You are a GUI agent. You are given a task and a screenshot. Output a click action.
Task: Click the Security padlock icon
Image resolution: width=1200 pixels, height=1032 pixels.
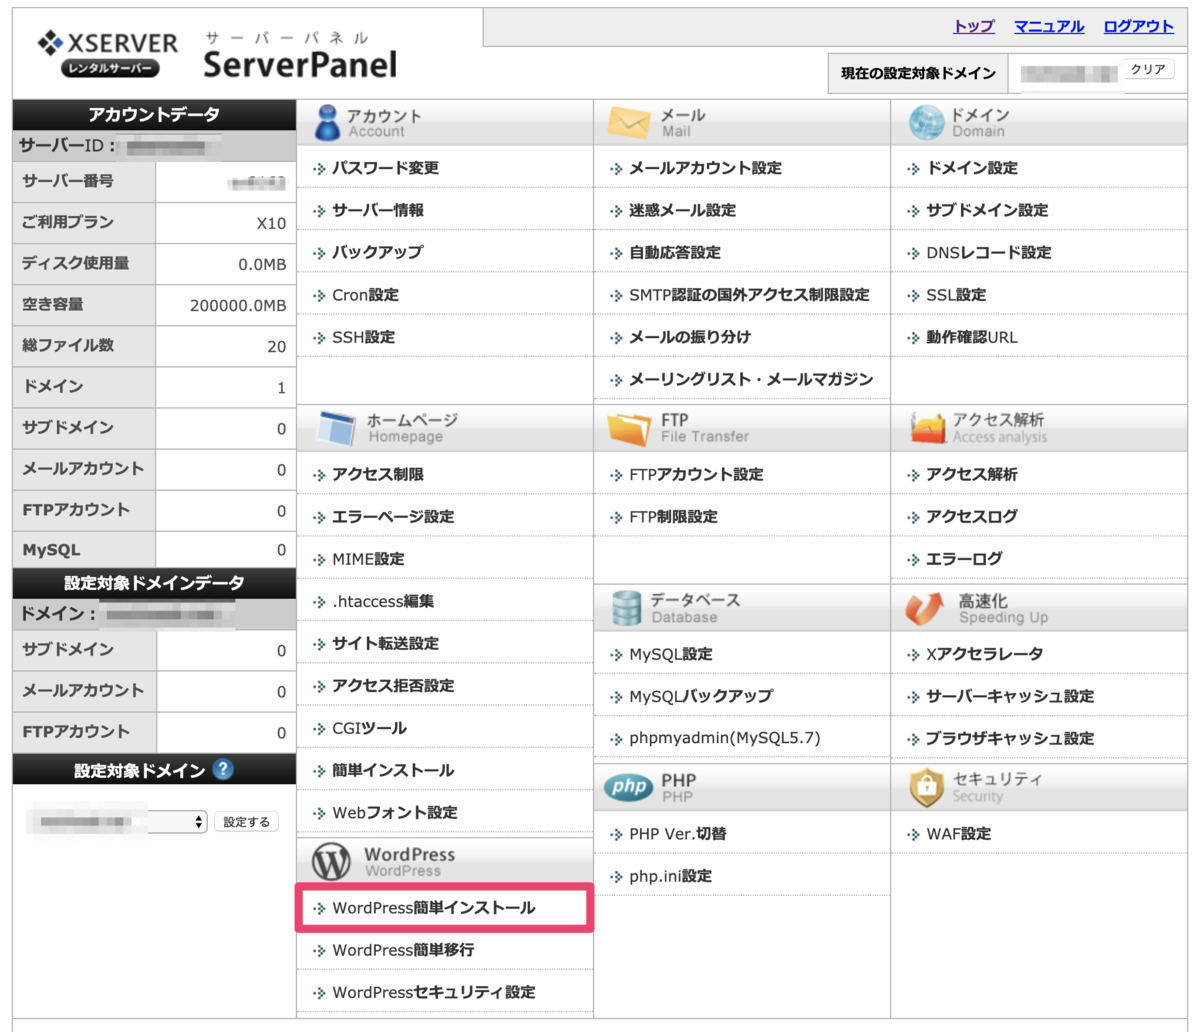coord(927,787)
